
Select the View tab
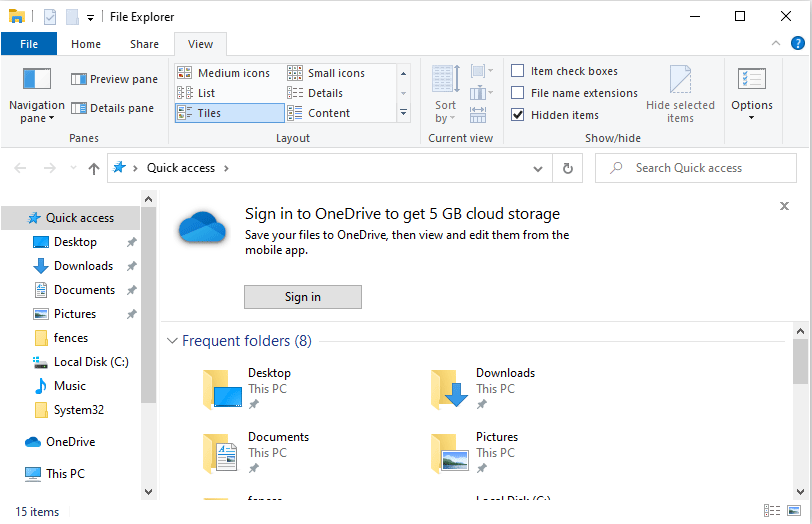pyautogui.click(x=200, y=44)
